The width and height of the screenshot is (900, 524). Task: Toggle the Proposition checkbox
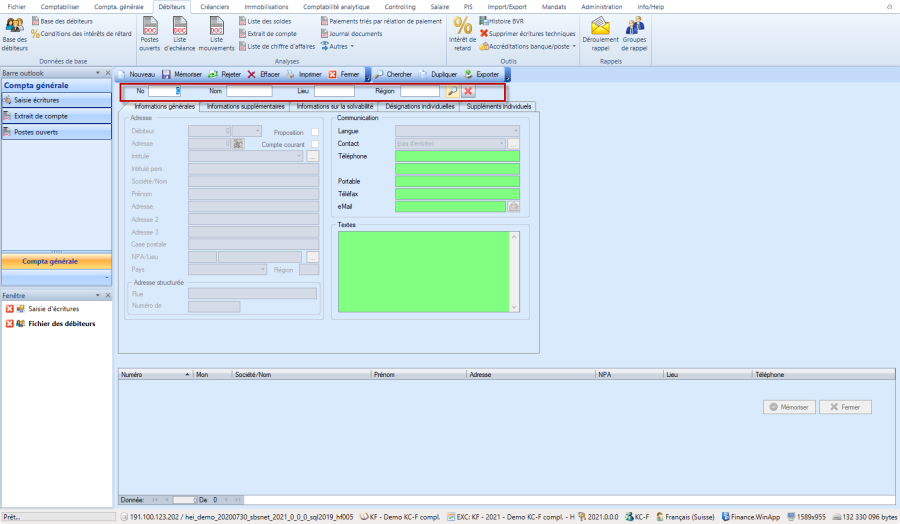click(315, 132)
